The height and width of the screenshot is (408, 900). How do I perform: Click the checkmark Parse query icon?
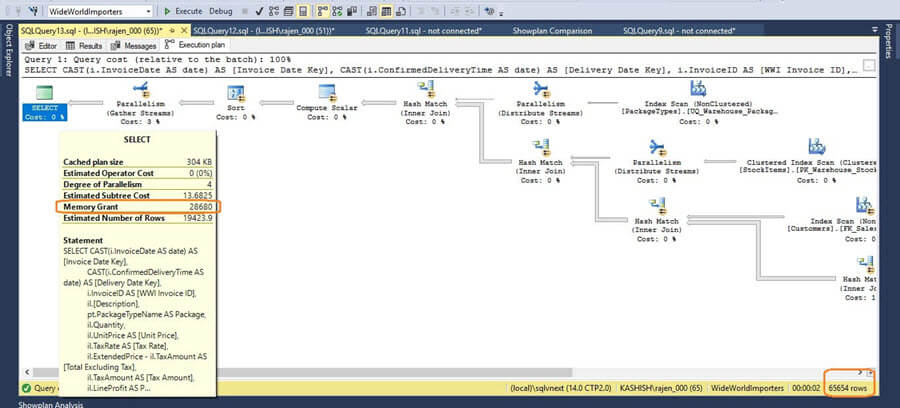259,11
